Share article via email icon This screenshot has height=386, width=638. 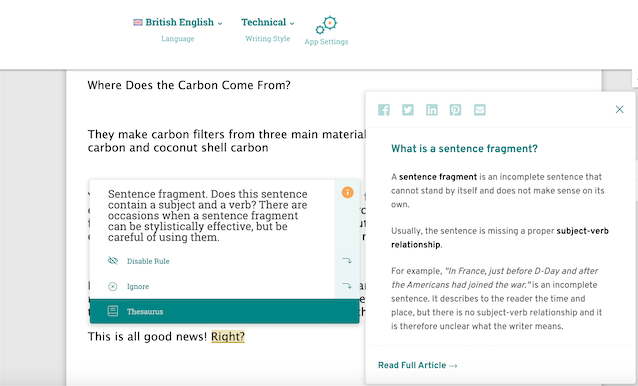[480, 110]
